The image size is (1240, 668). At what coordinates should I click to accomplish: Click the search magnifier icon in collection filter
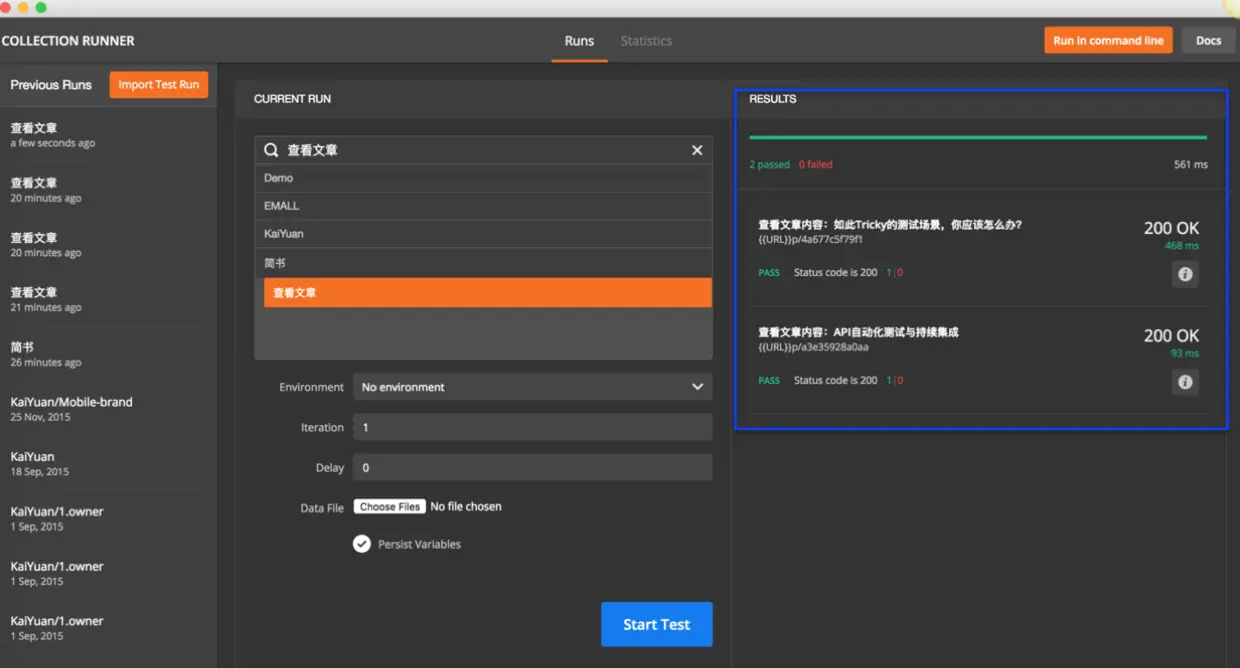(271, 150)
